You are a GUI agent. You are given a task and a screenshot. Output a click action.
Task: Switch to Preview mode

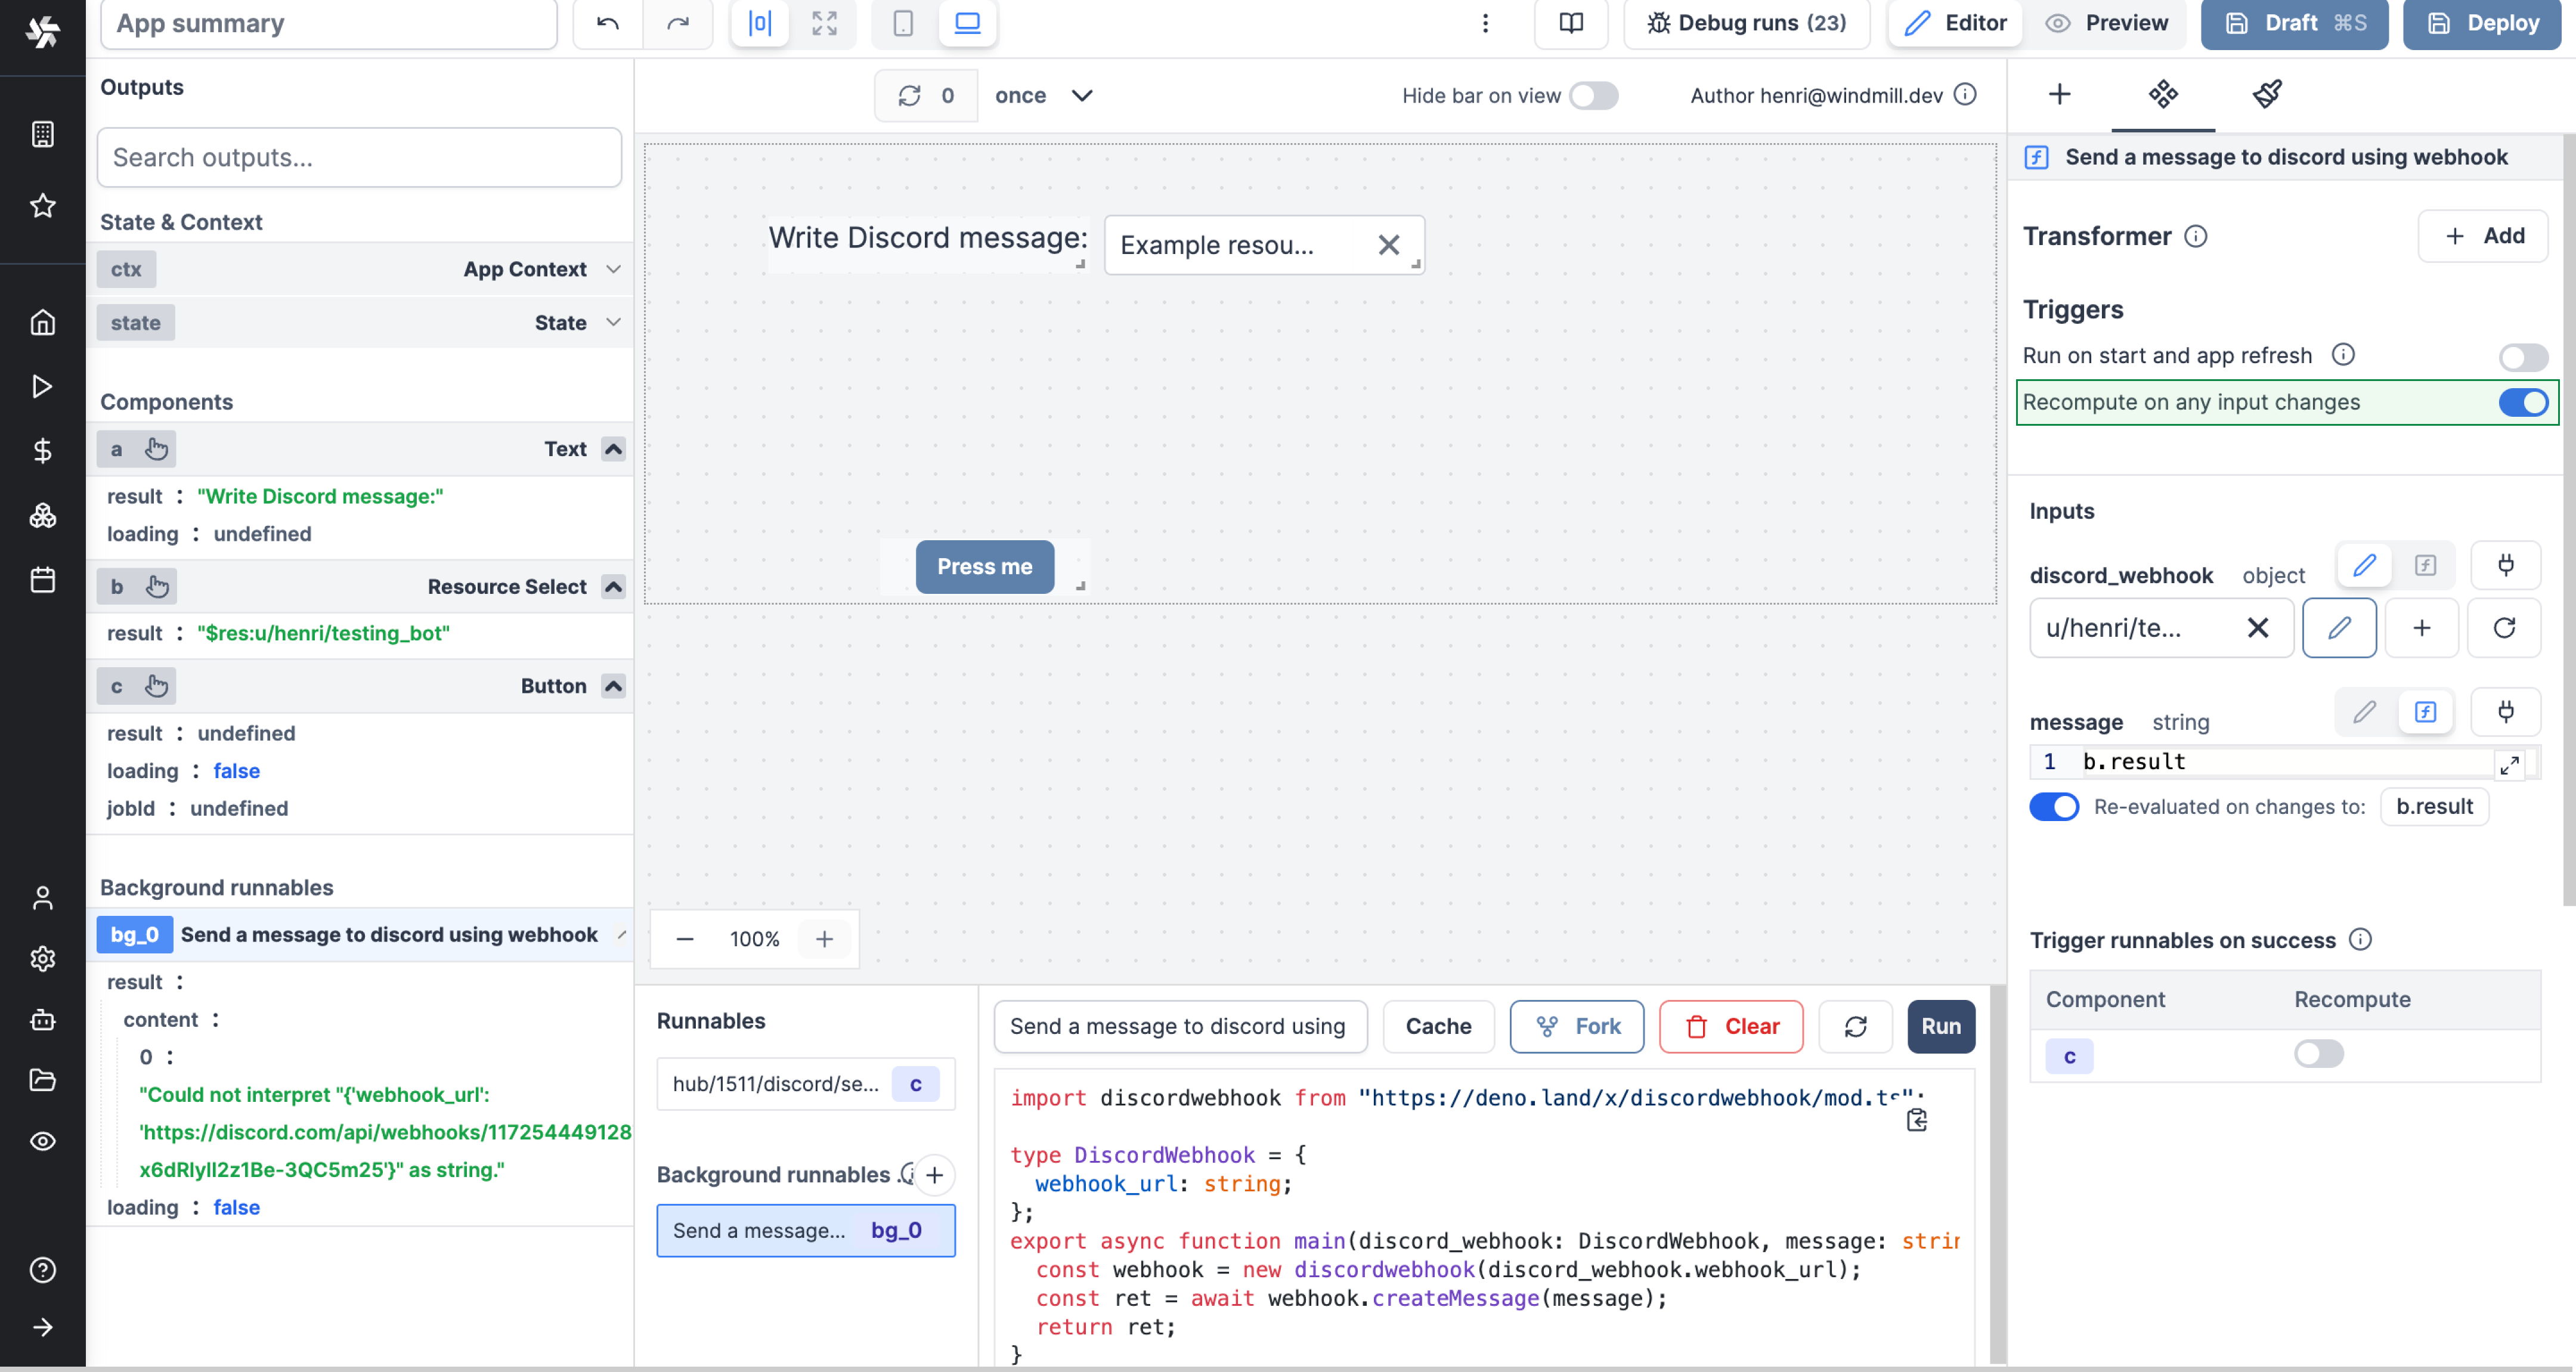2106,23
